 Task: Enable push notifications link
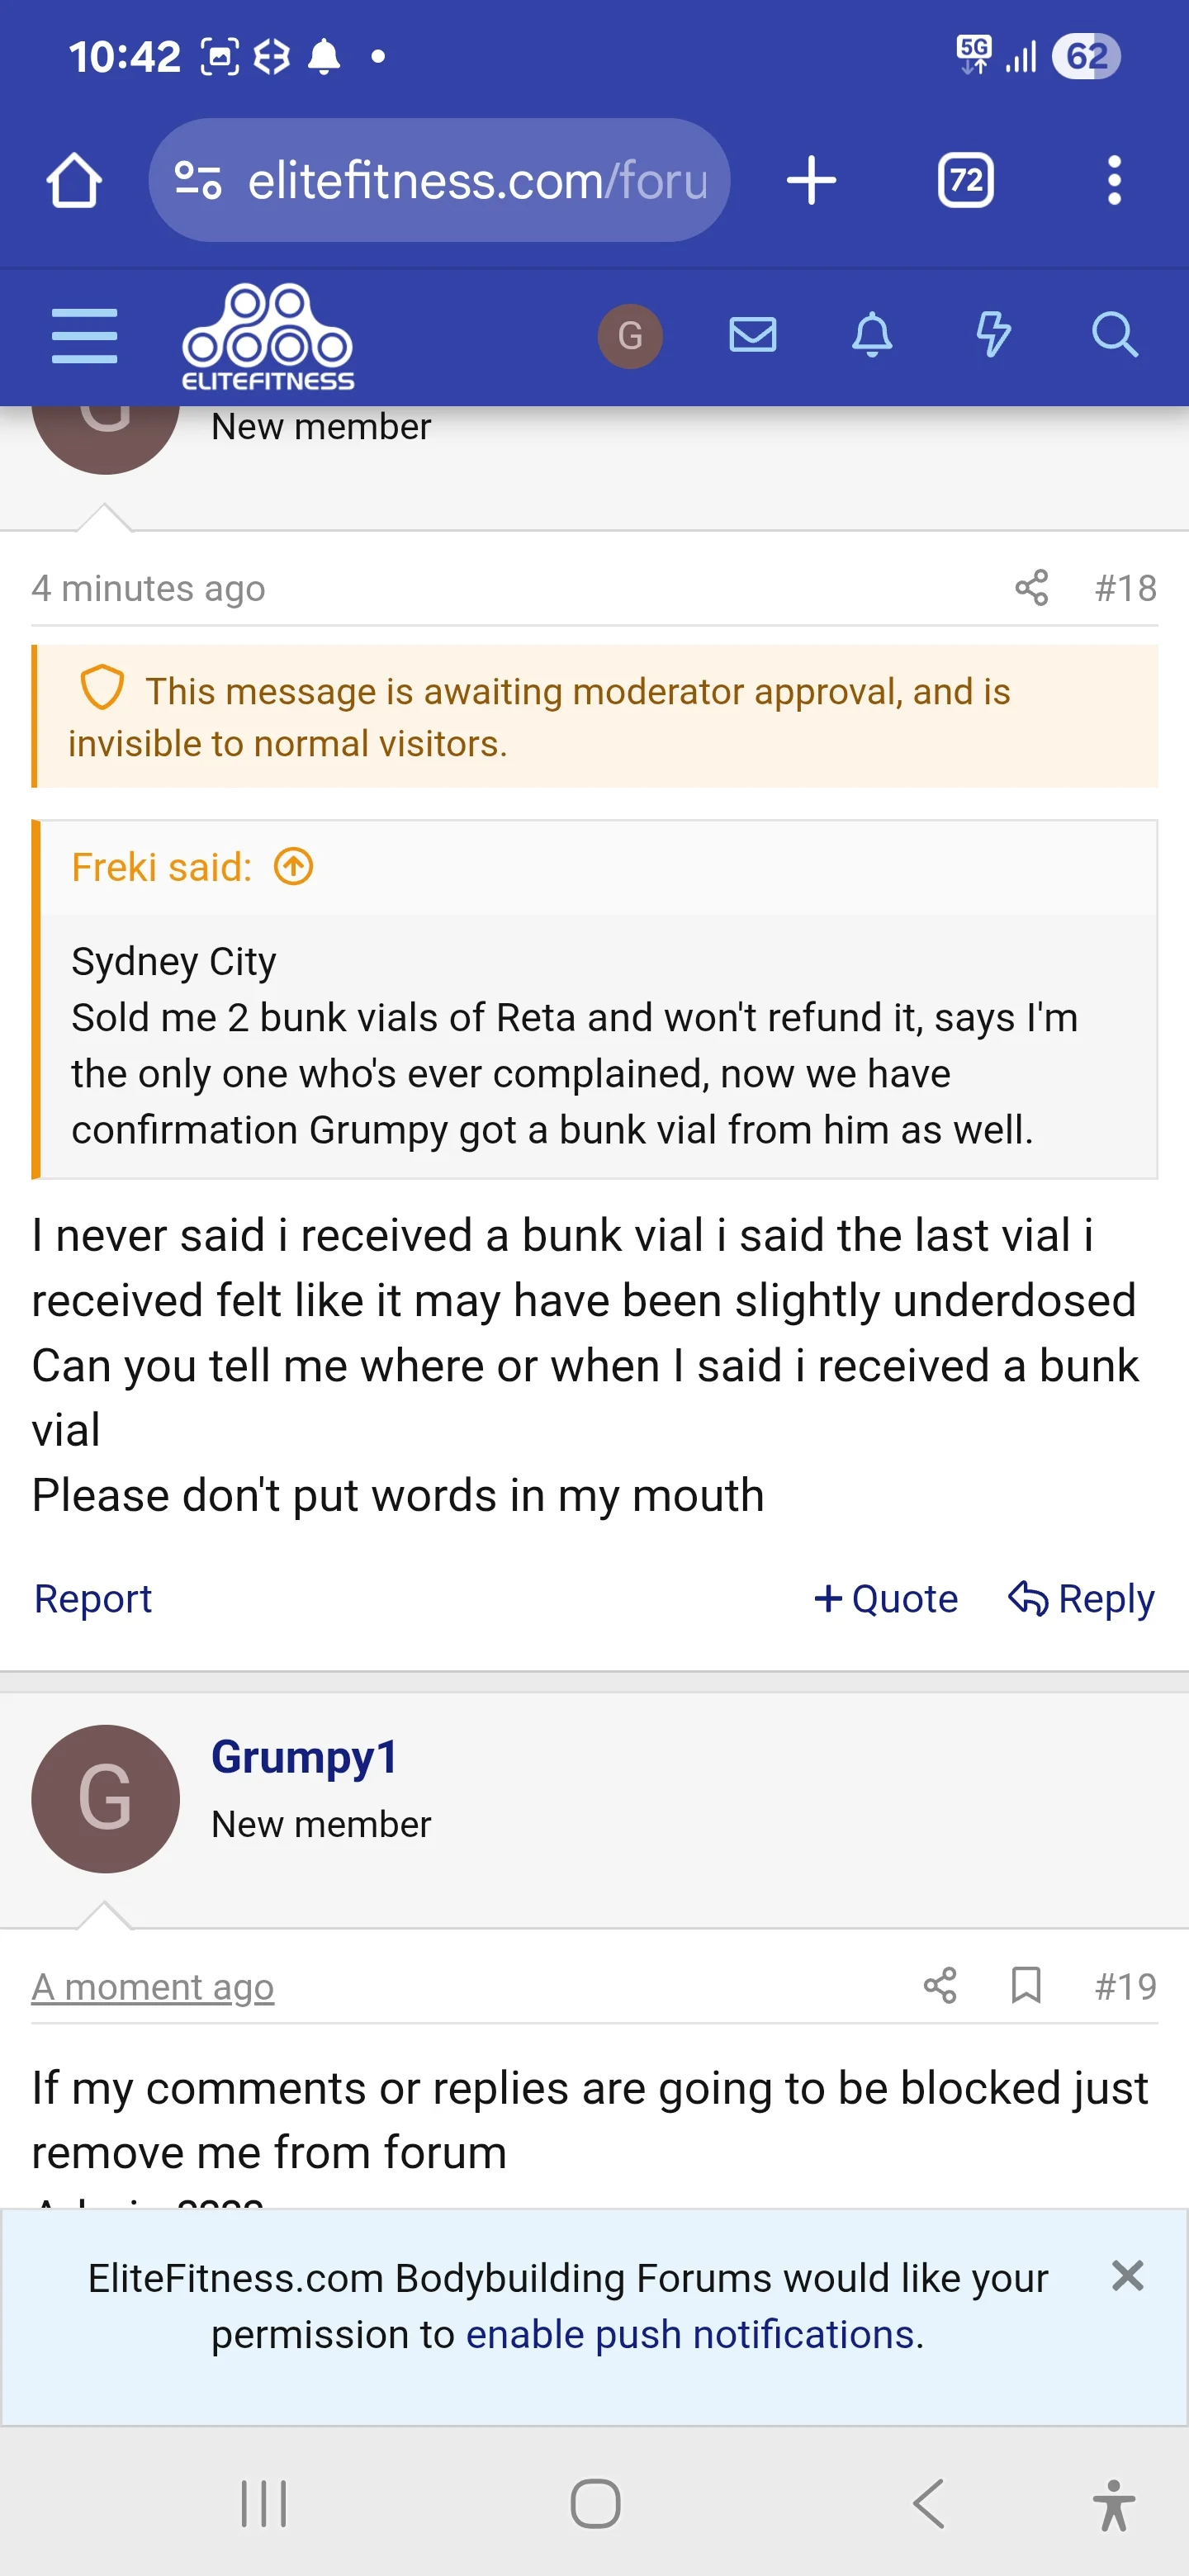pyautogui.click(x=690, y=2334)
